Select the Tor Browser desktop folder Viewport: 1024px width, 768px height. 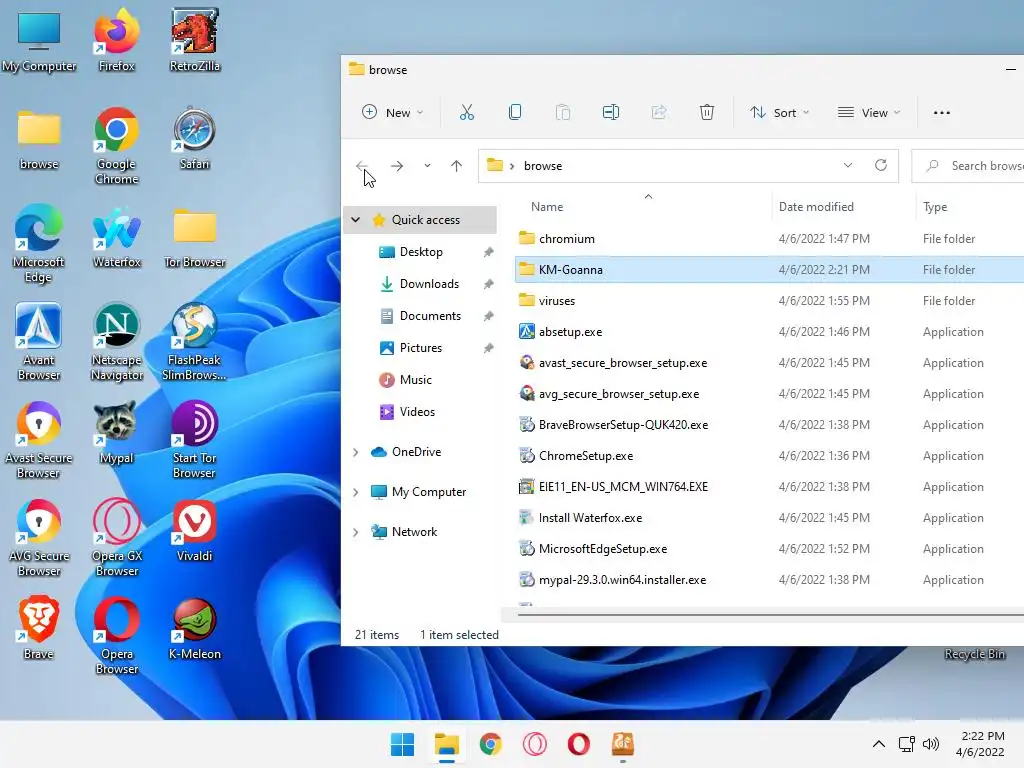[195, 236]
